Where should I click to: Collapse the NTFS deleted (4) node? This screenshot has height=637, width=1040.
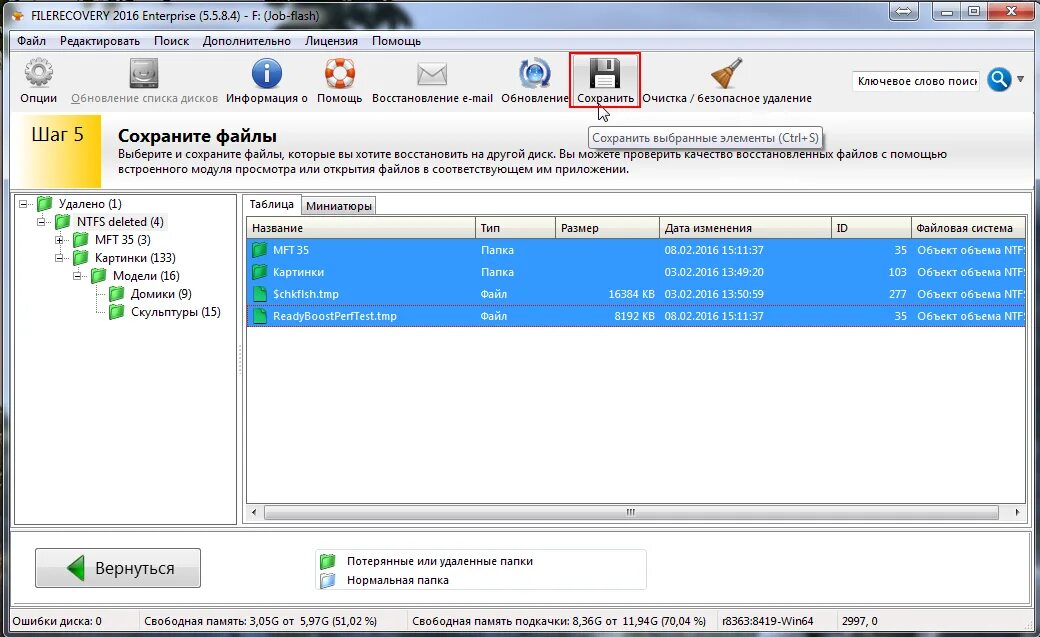click(x=41, y=222)
